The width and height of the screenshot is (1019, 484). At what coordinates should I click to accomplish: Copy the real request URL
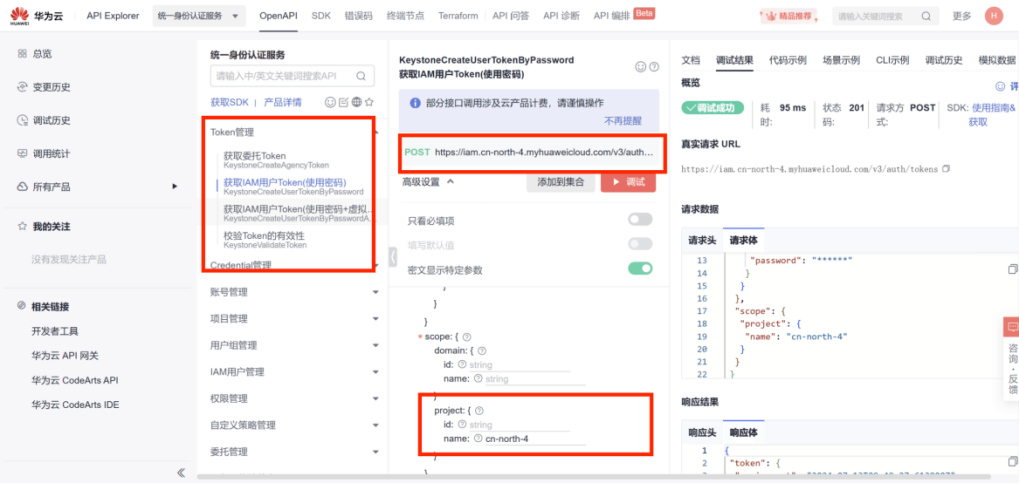(x=946, y=169)
